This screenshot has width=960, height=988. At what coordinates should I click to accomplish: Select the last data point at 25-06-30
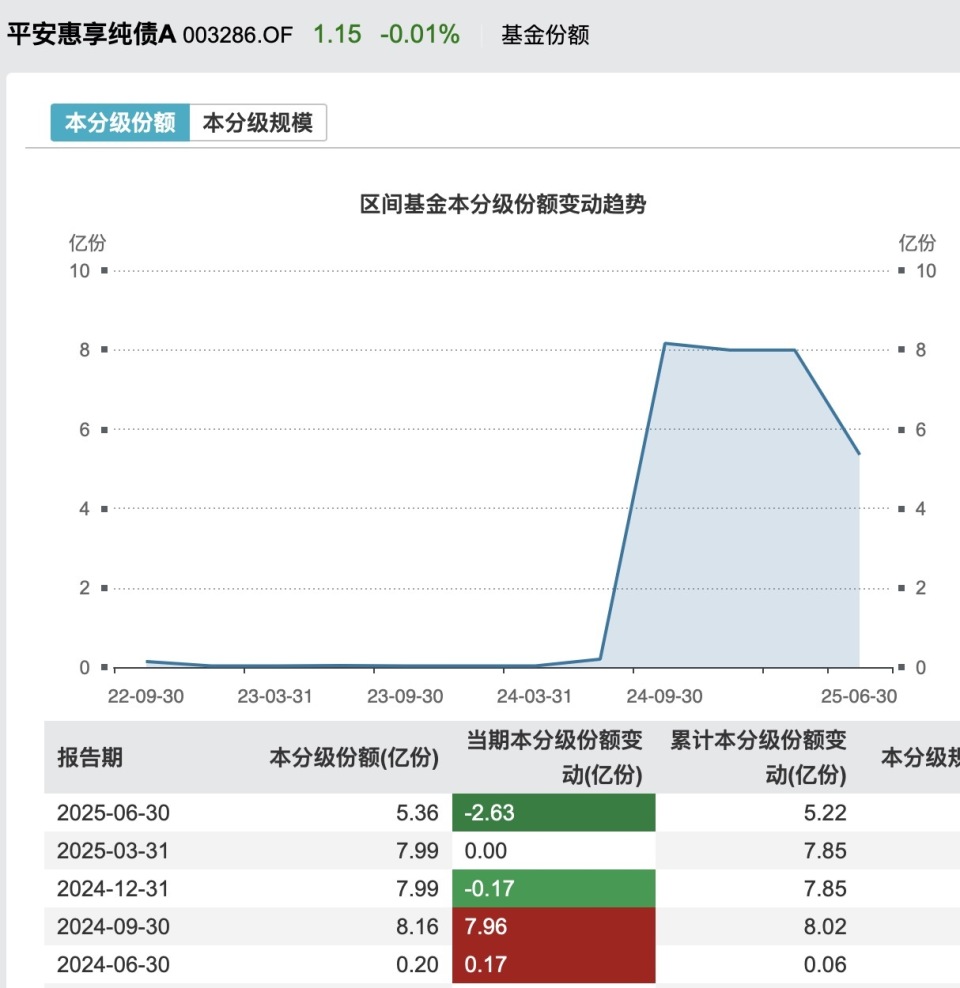pyautogui.click(x=859, y=453)
